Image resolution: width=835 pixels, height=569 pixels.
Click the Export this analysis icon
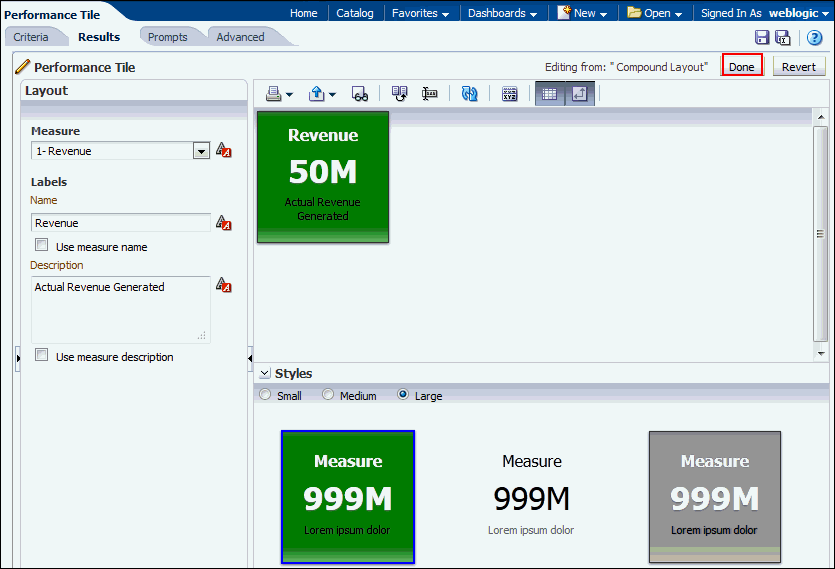coord(317,94)
